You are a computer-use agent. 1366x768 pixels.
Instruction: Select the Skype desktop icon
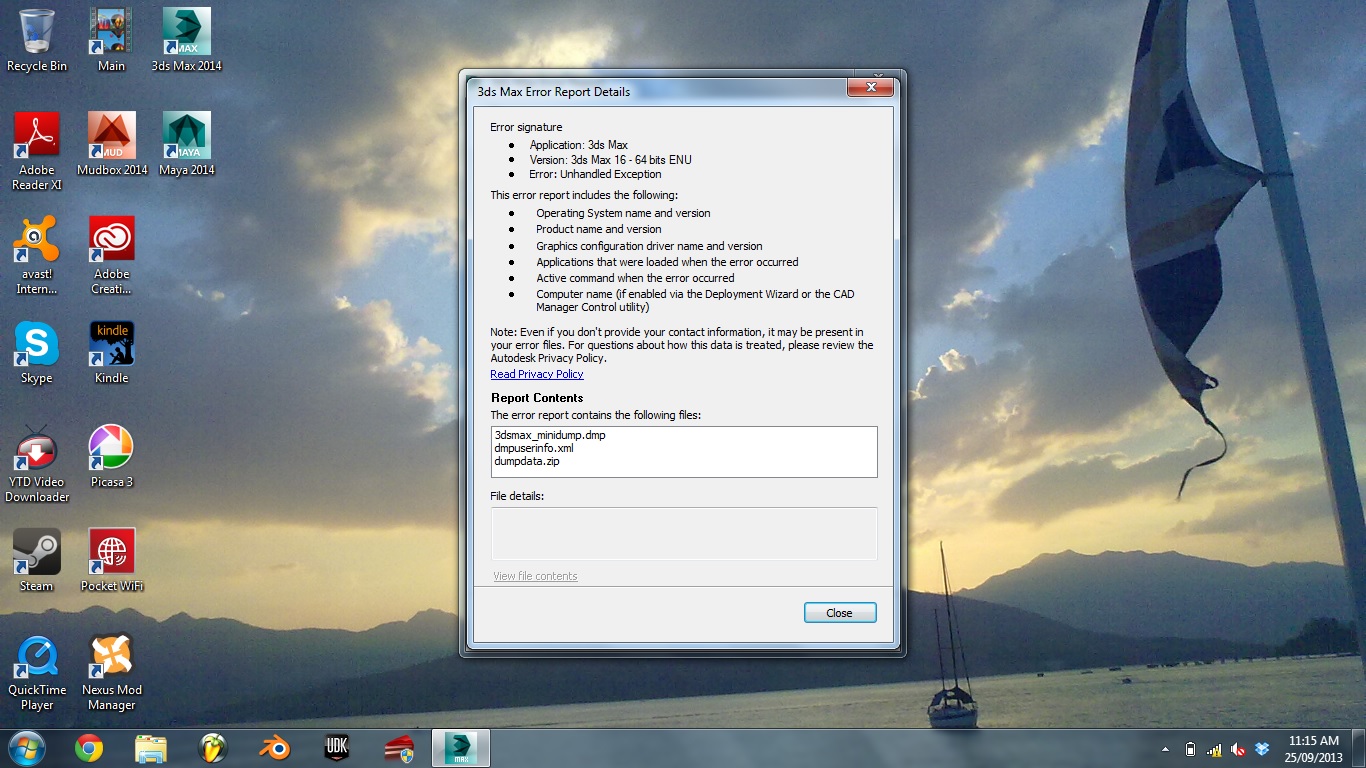37,352
